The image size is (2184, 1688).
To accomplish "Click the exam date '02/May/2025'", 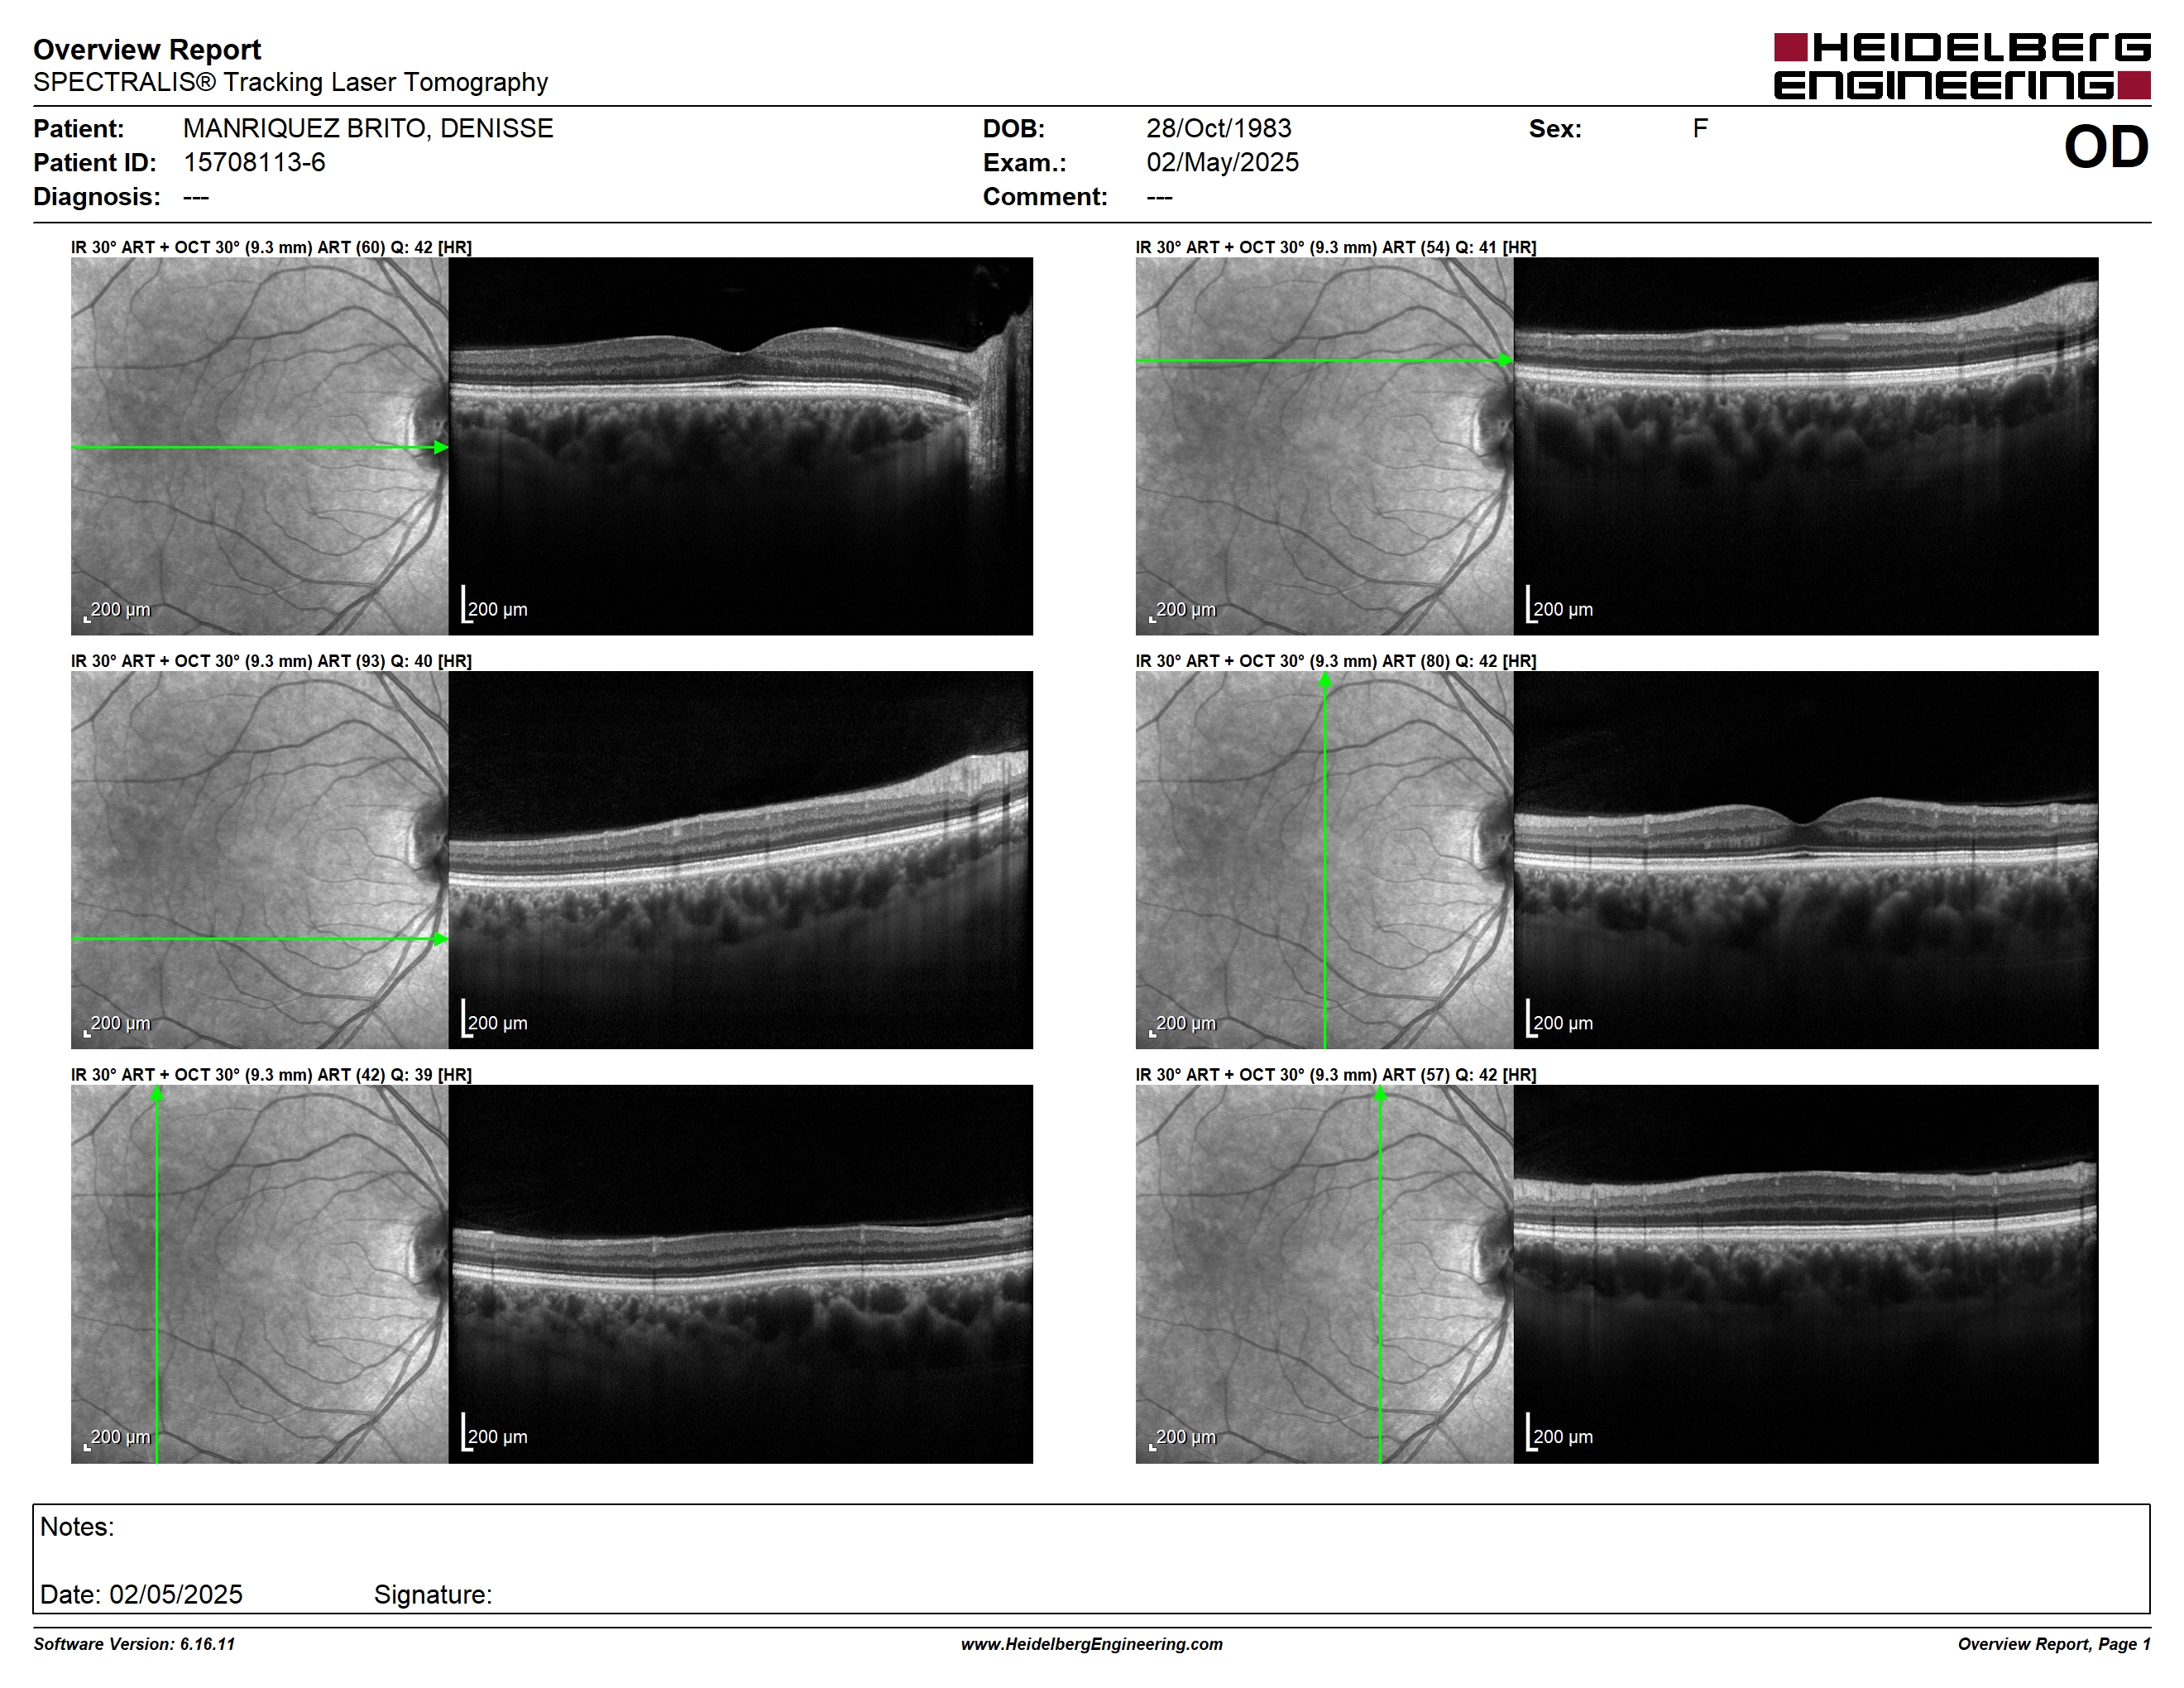I will click(x=1222, y=162).
